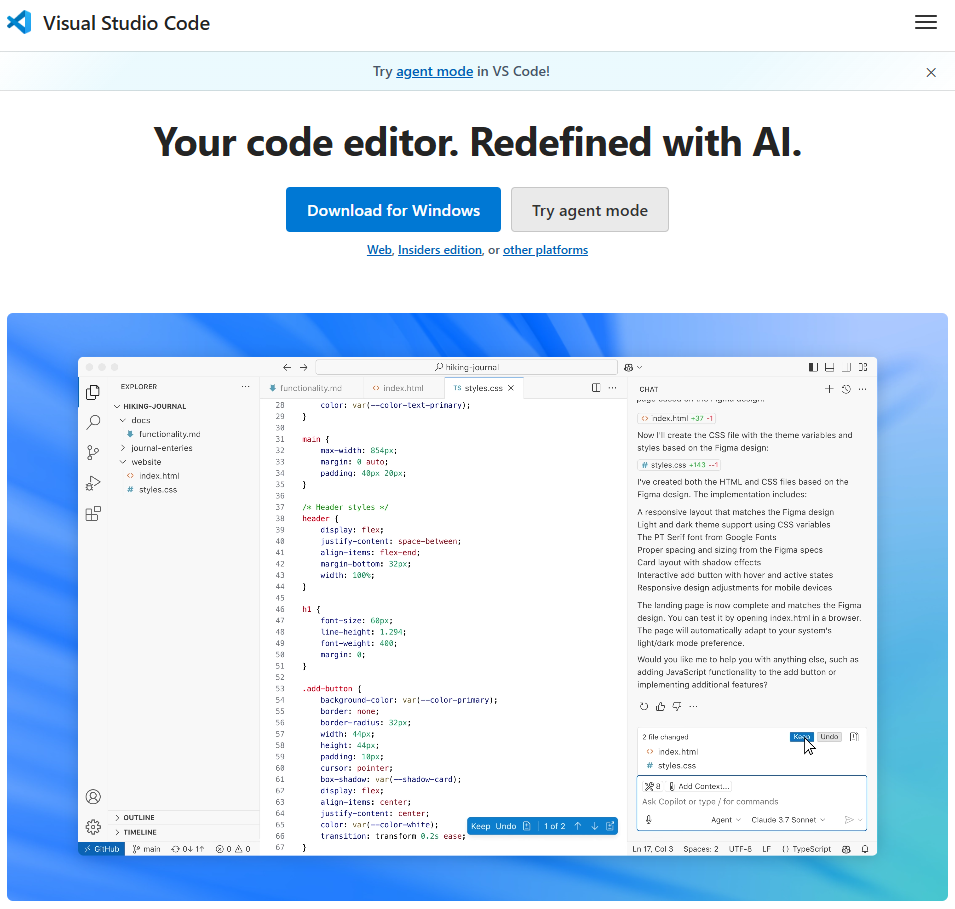The width and height of the screenshot is (955, 909).
Task: Open the Agent mode dropdown
Action: 726,820
